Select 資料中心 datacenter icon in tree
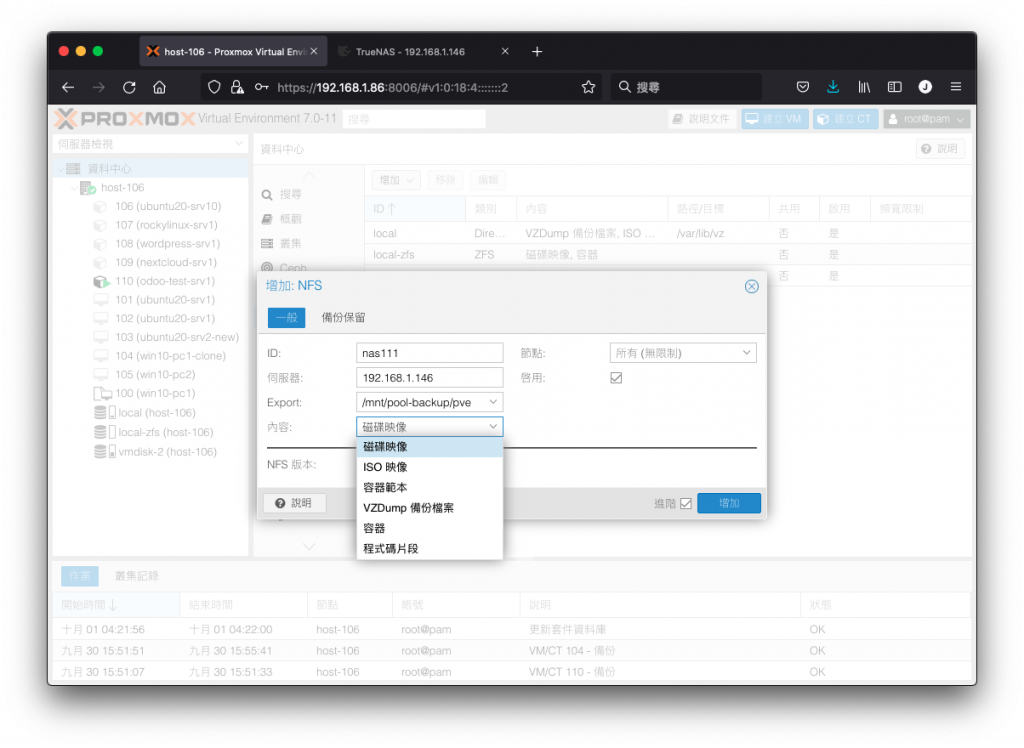Screen dimensions: 1024x748 pyautogui.click(x=74, y=169)
